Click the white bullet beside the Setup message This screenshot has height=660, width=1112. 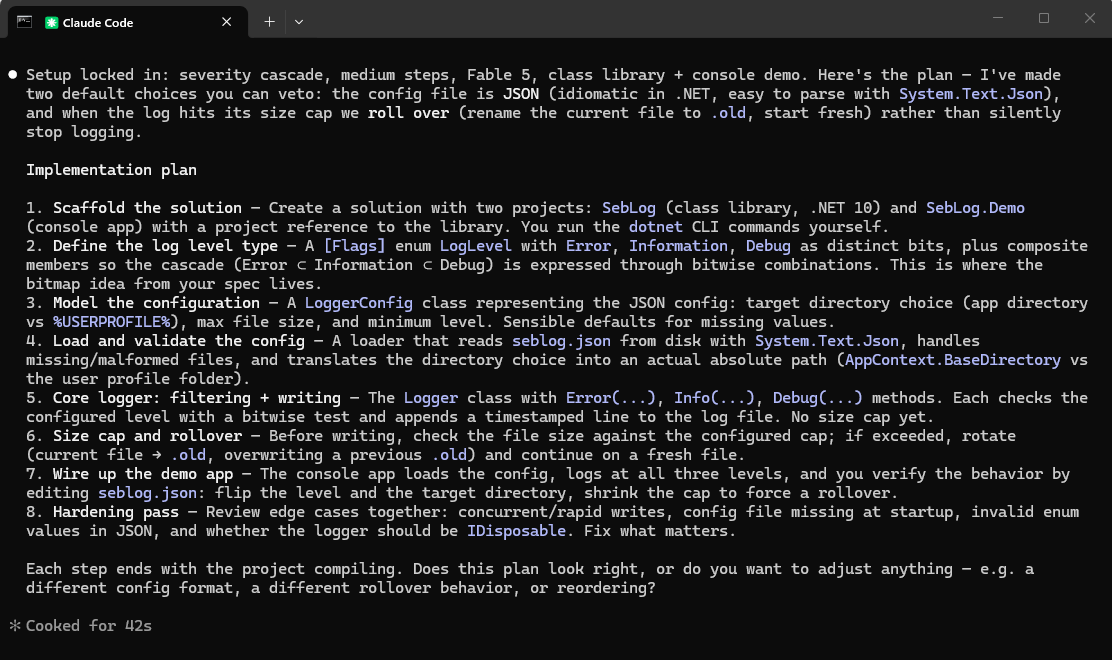13,74
